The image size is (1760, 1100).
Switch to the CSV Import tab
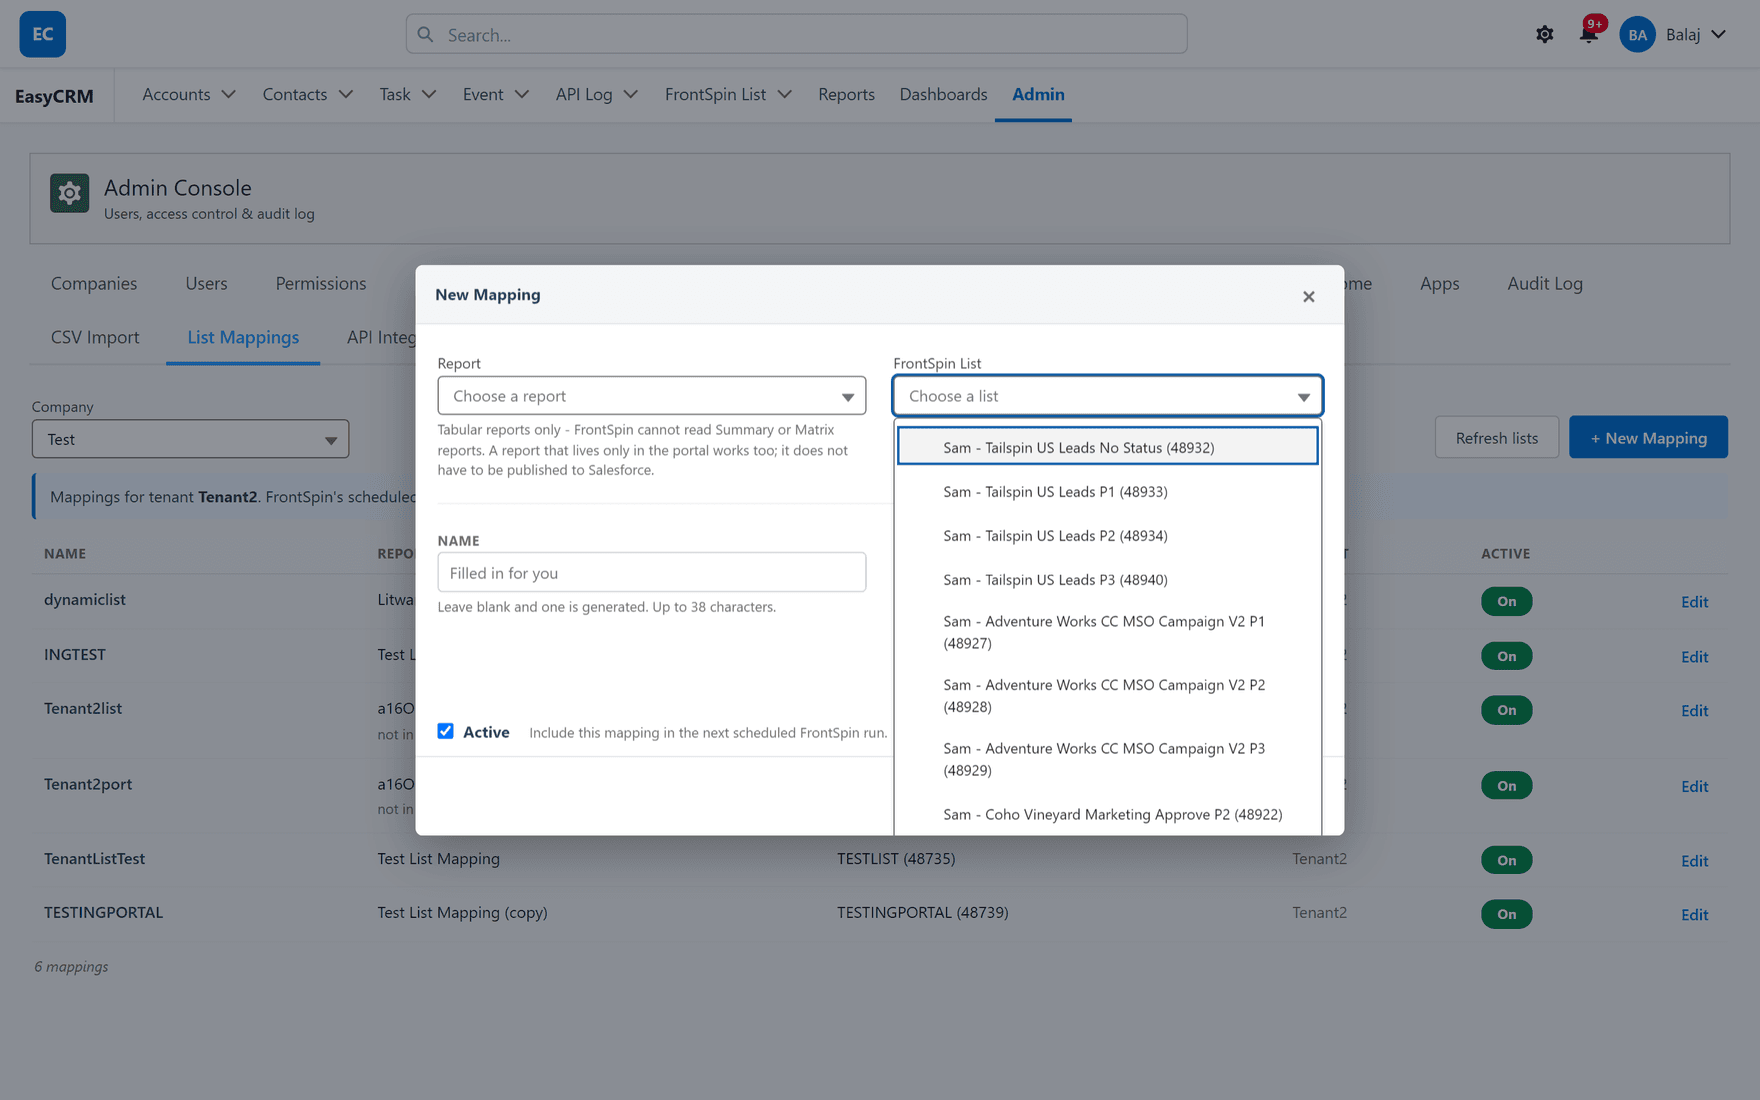point(95,337)
